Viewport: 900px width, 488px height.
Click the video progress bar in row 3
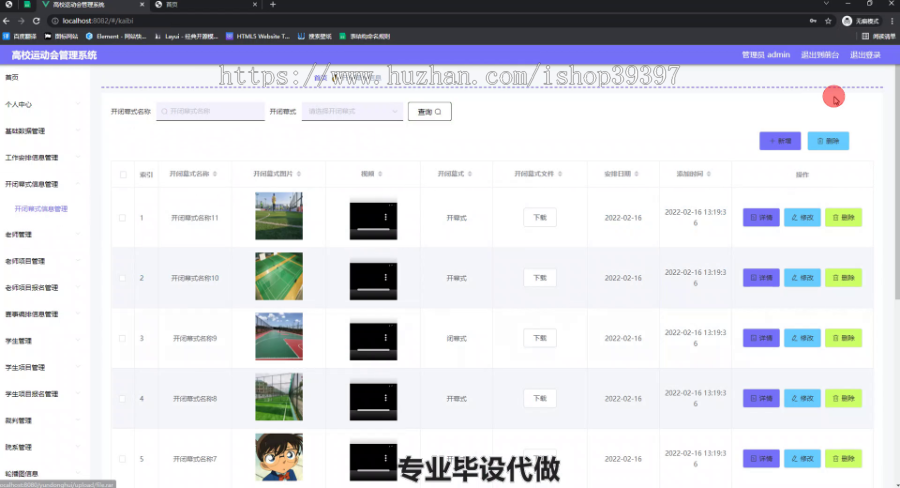(373, 350)
